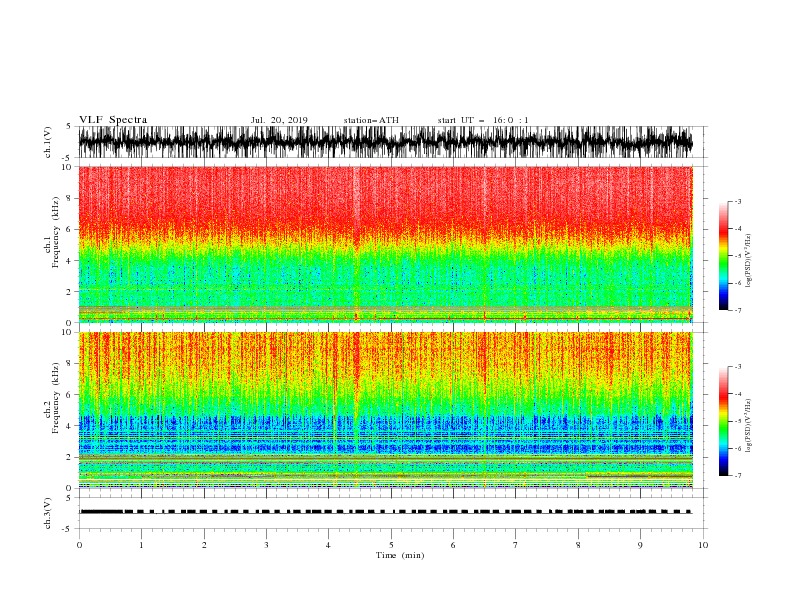This screenshot has width=792, height=612.
Task: Click the "station=ATH" label
Action: tap(371, 120)
